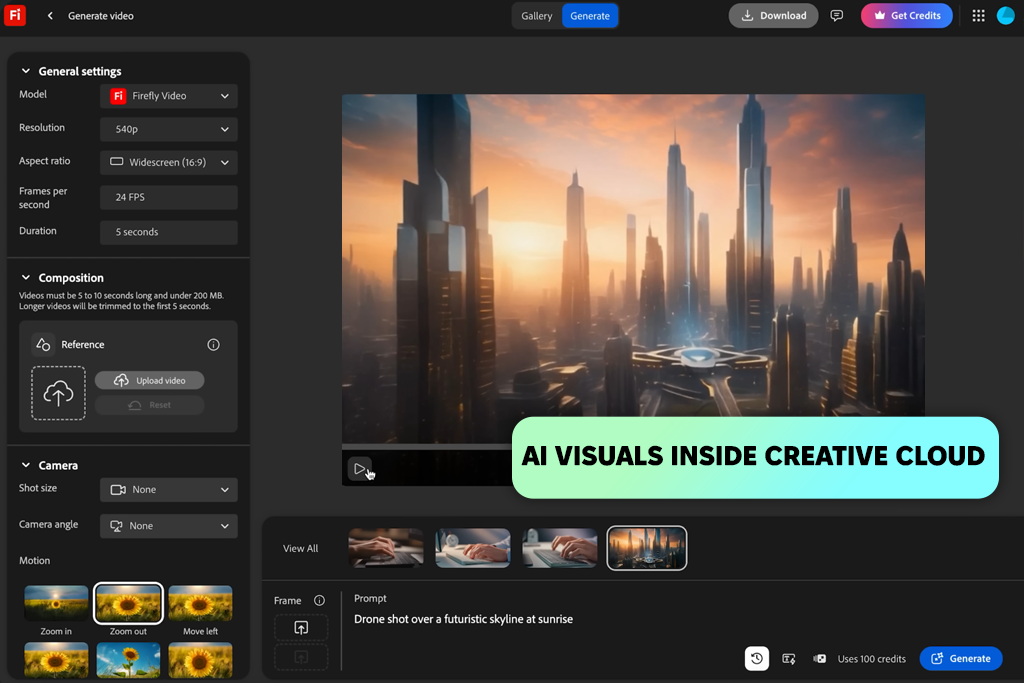The width and height of the screenshot is (1024, 683).
Task: Click the Get Credits button
Action: coord(906,16)
